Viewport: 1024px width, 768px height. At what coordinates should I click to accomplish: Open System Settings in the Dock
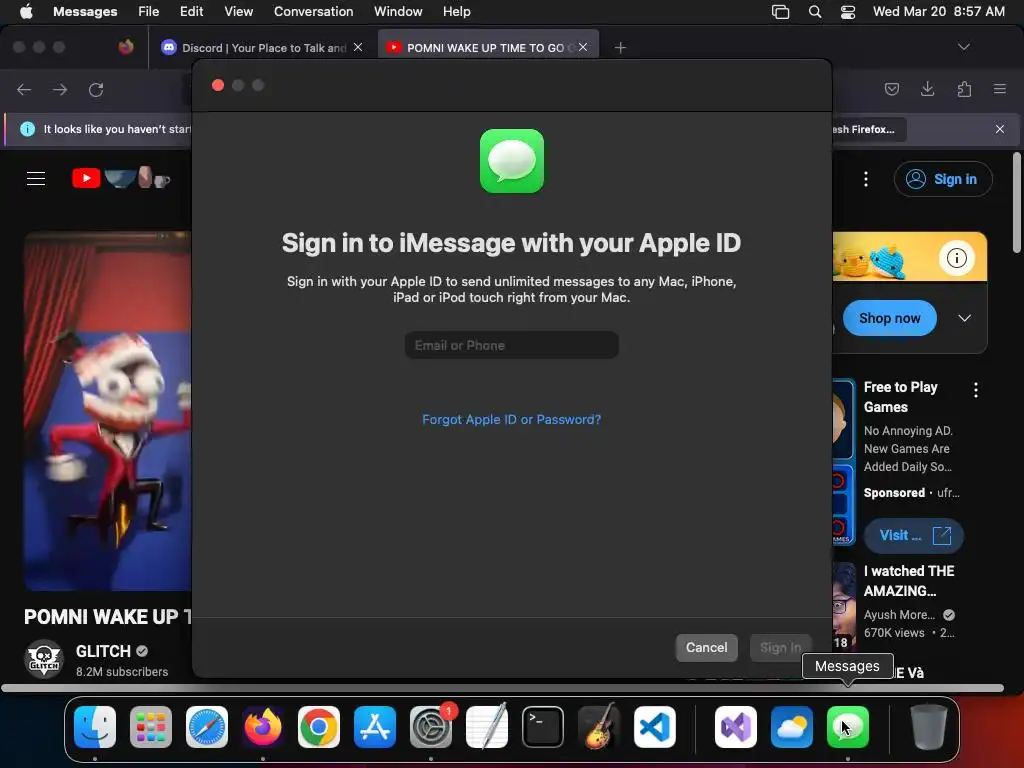[x=431, y=727]
